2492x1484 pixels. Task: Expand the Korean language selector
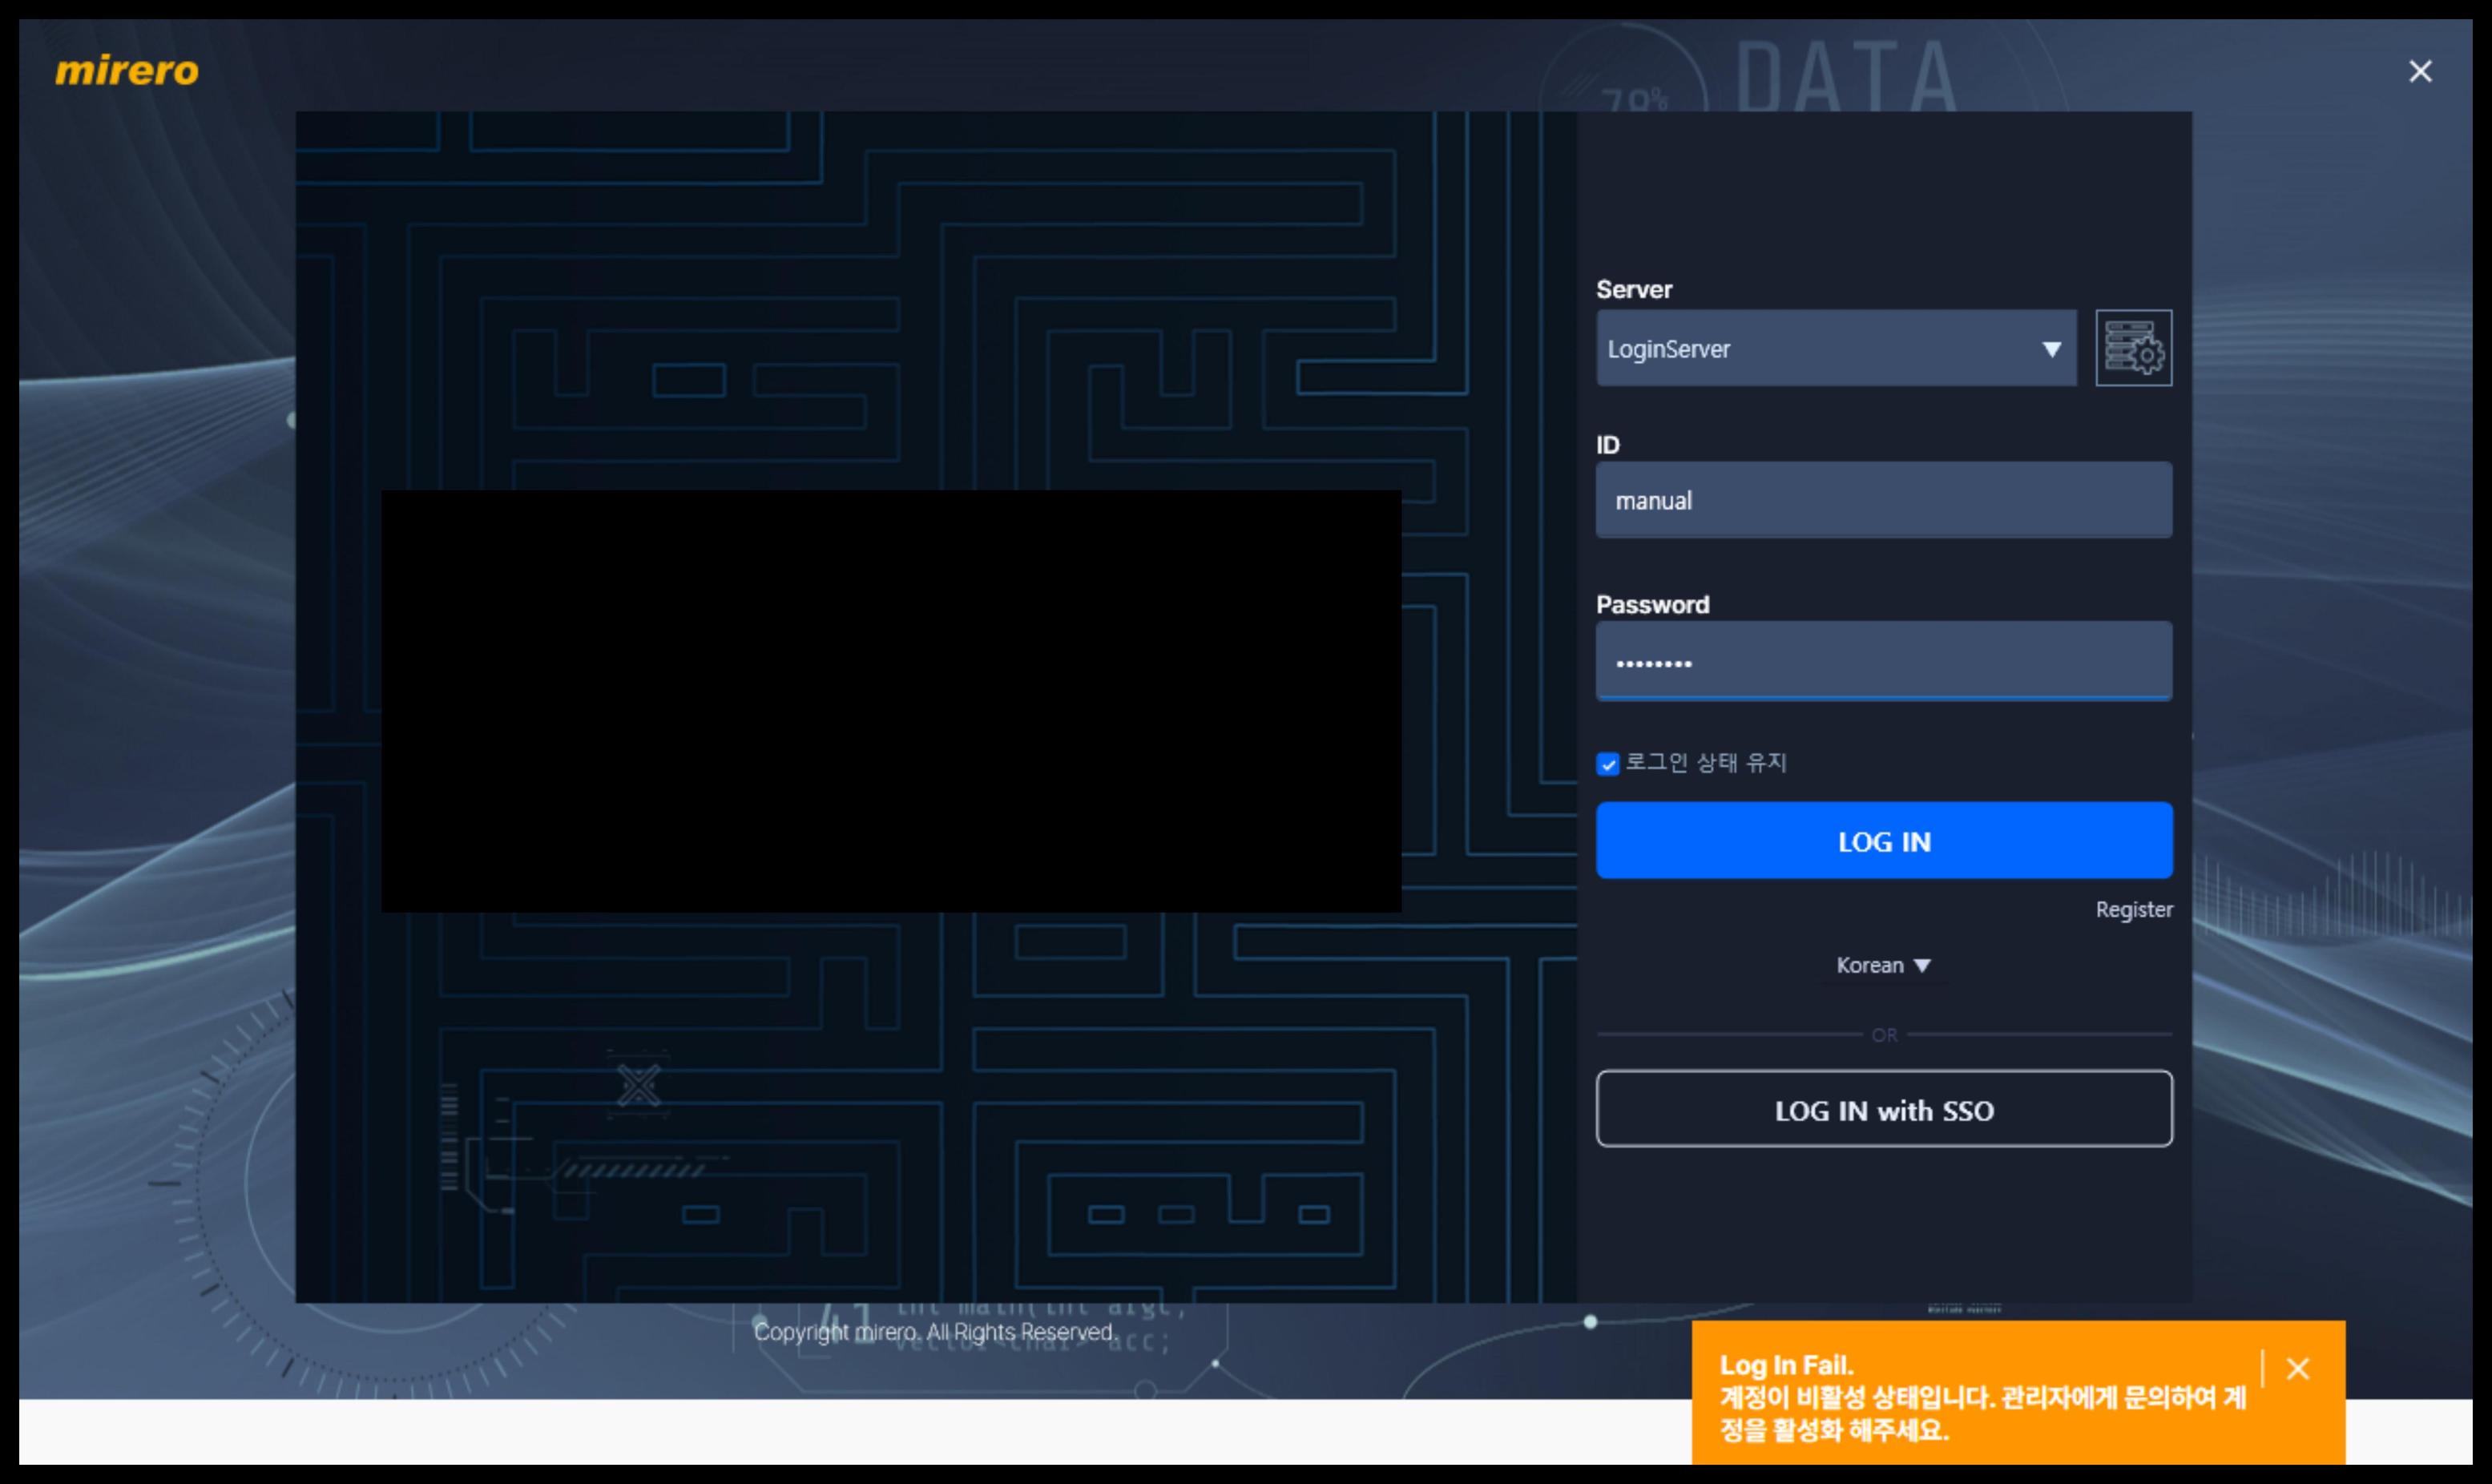click(1869, 965)
